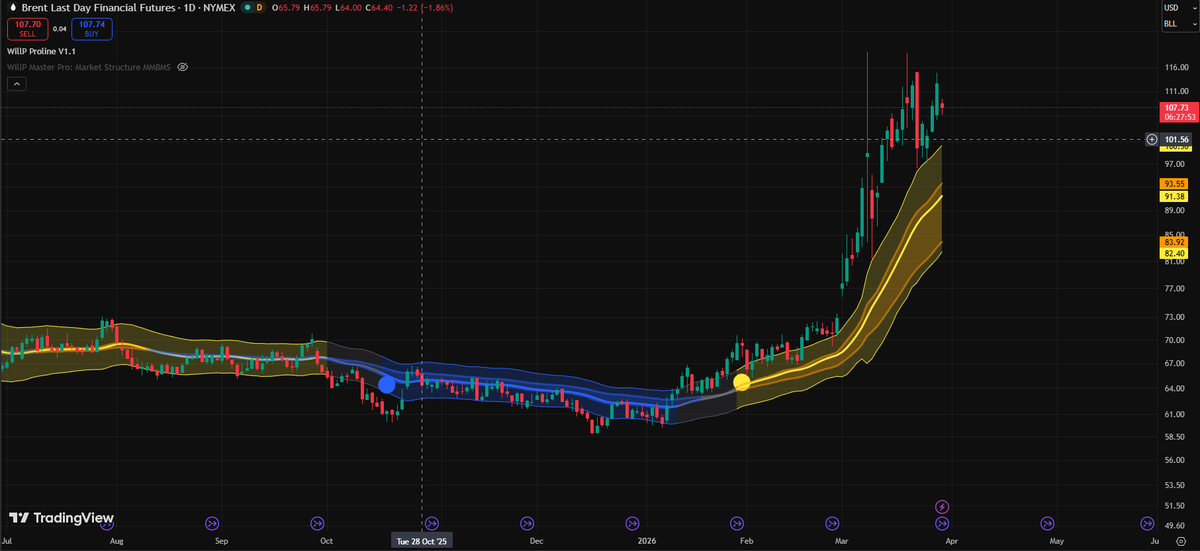Open chart settings gear at axis corner
The height and width of the screenshot is (551, 1200).
(1181, 539)
